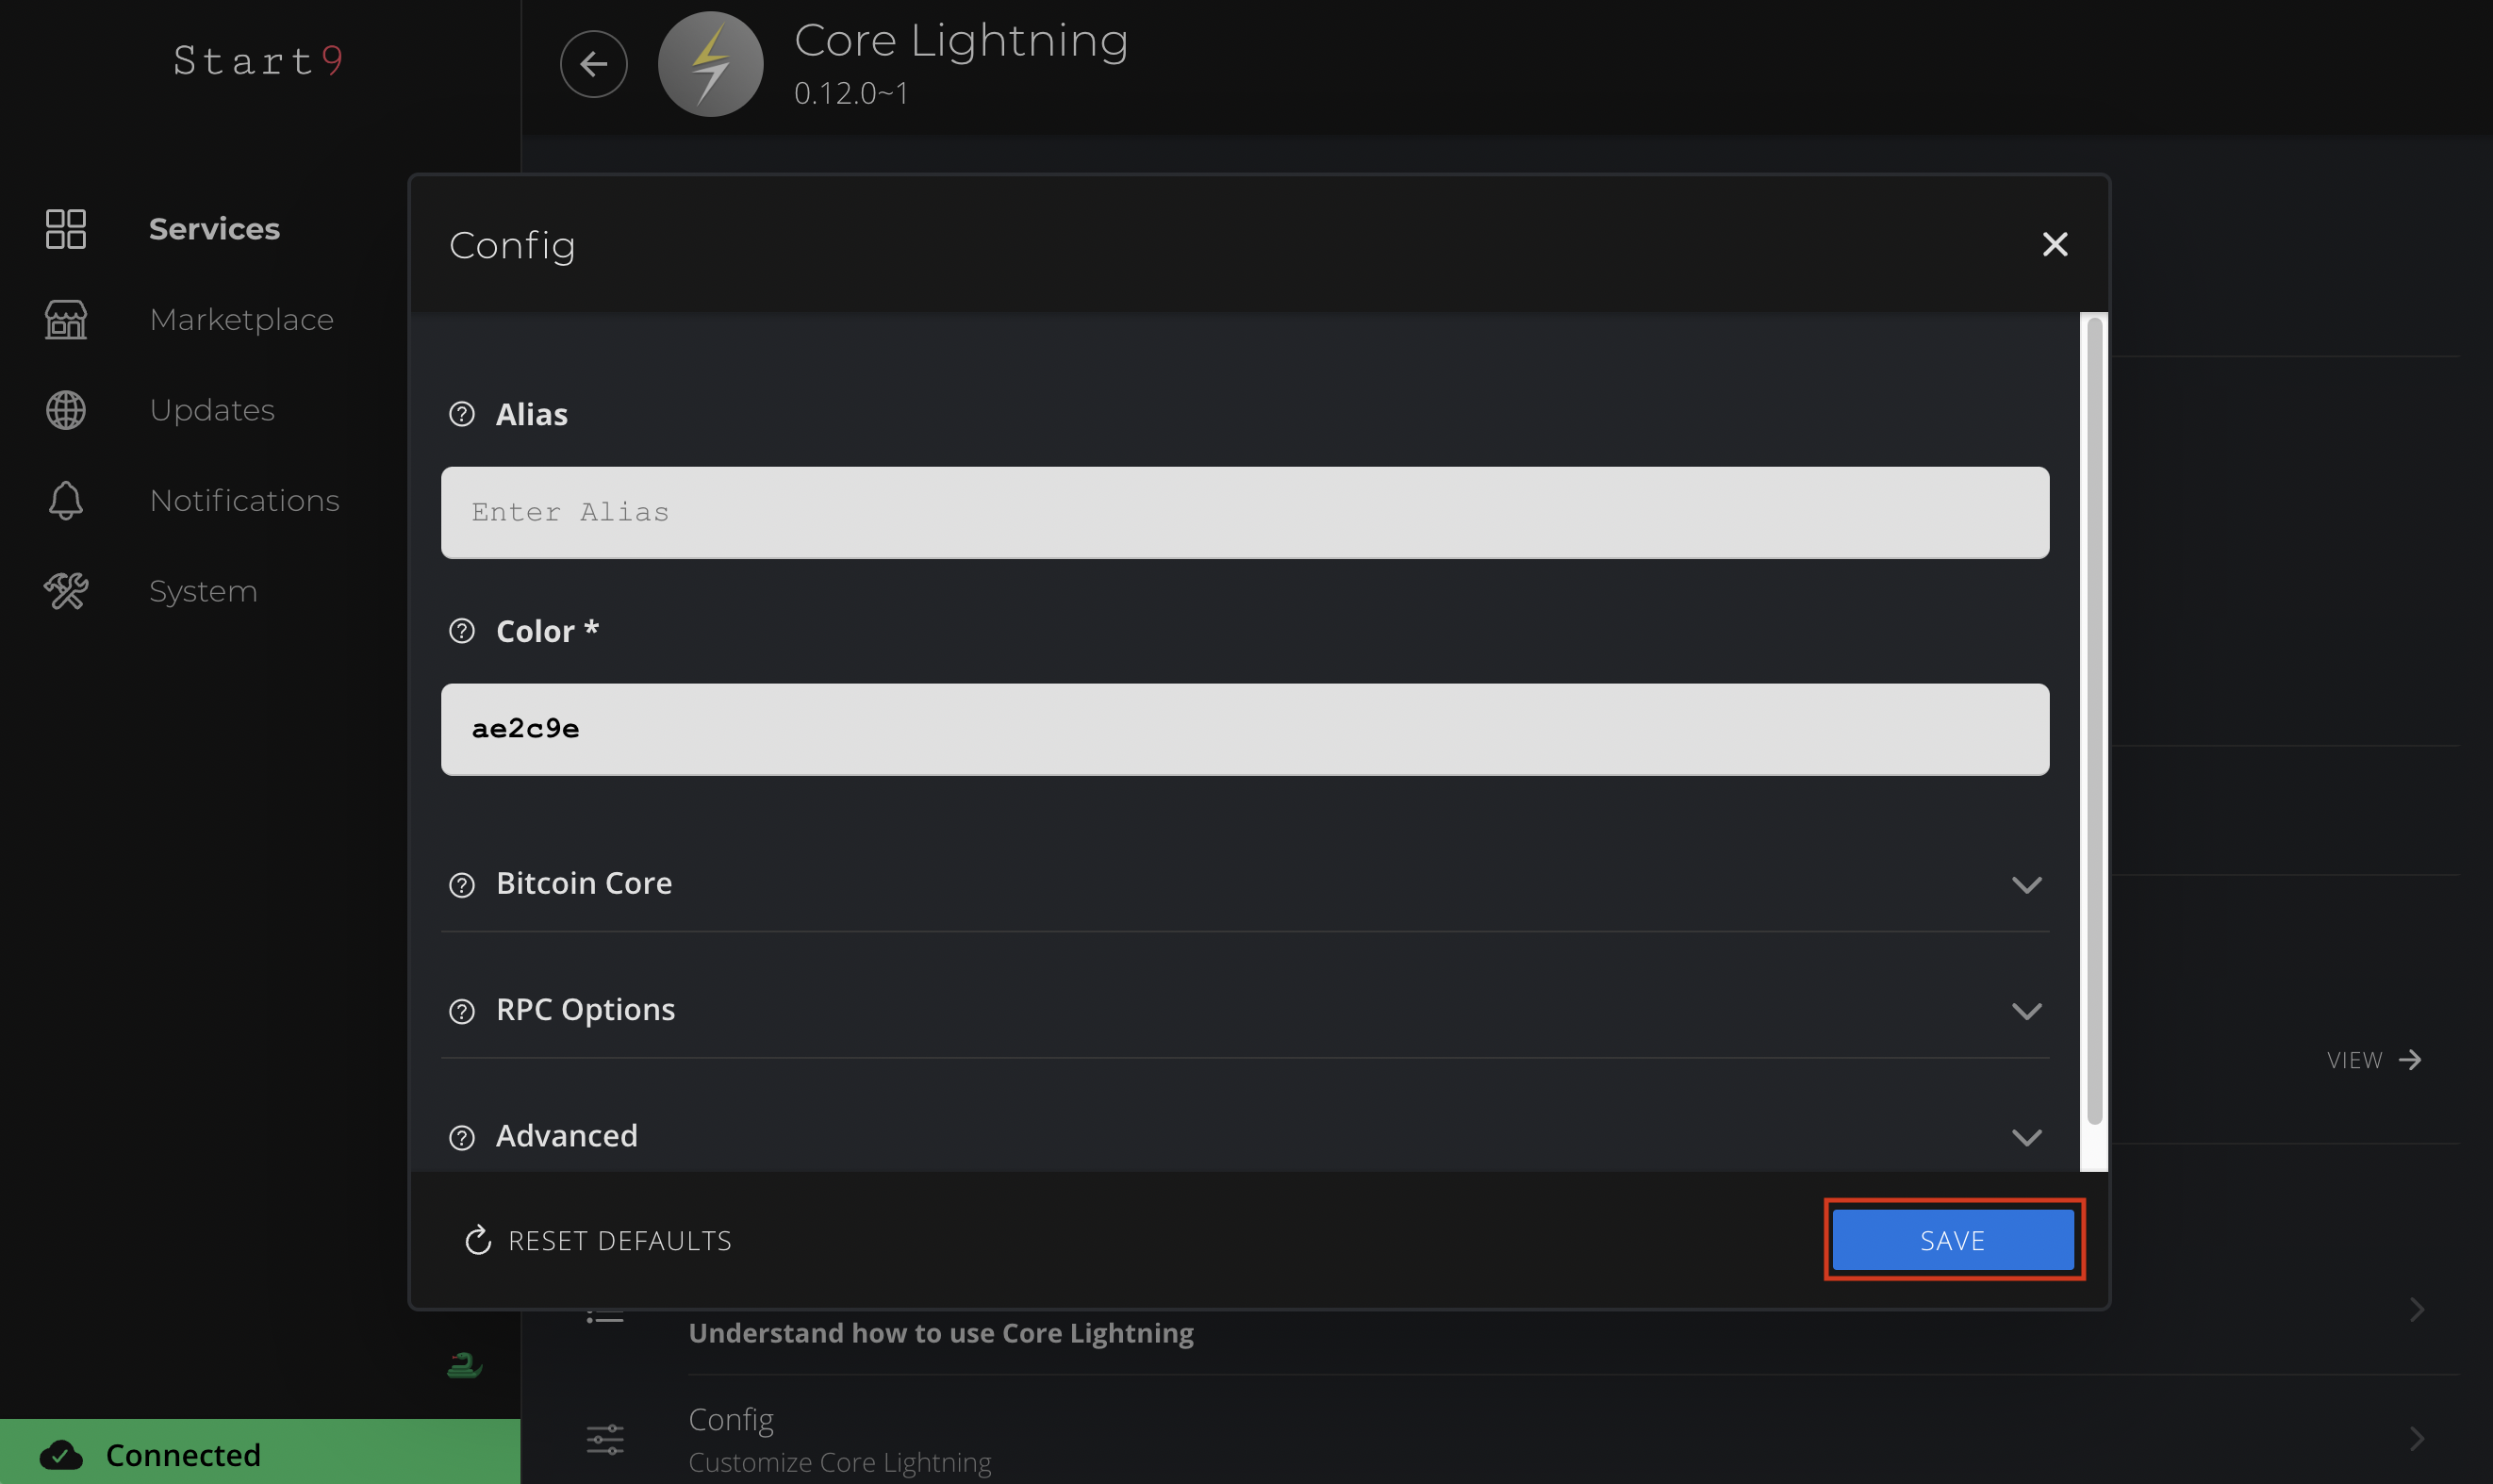Image resolution: width=2493 pixels, height=1484 pixels.
Task: Click the Marketplace storefront icon
Action: click(66, 320)
